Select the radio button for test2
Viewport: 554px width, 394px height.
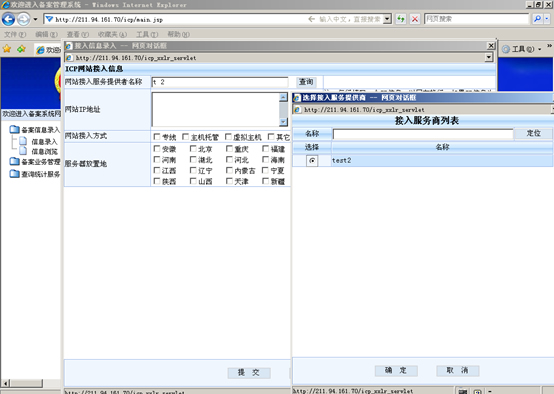click(x=312, y=160)
